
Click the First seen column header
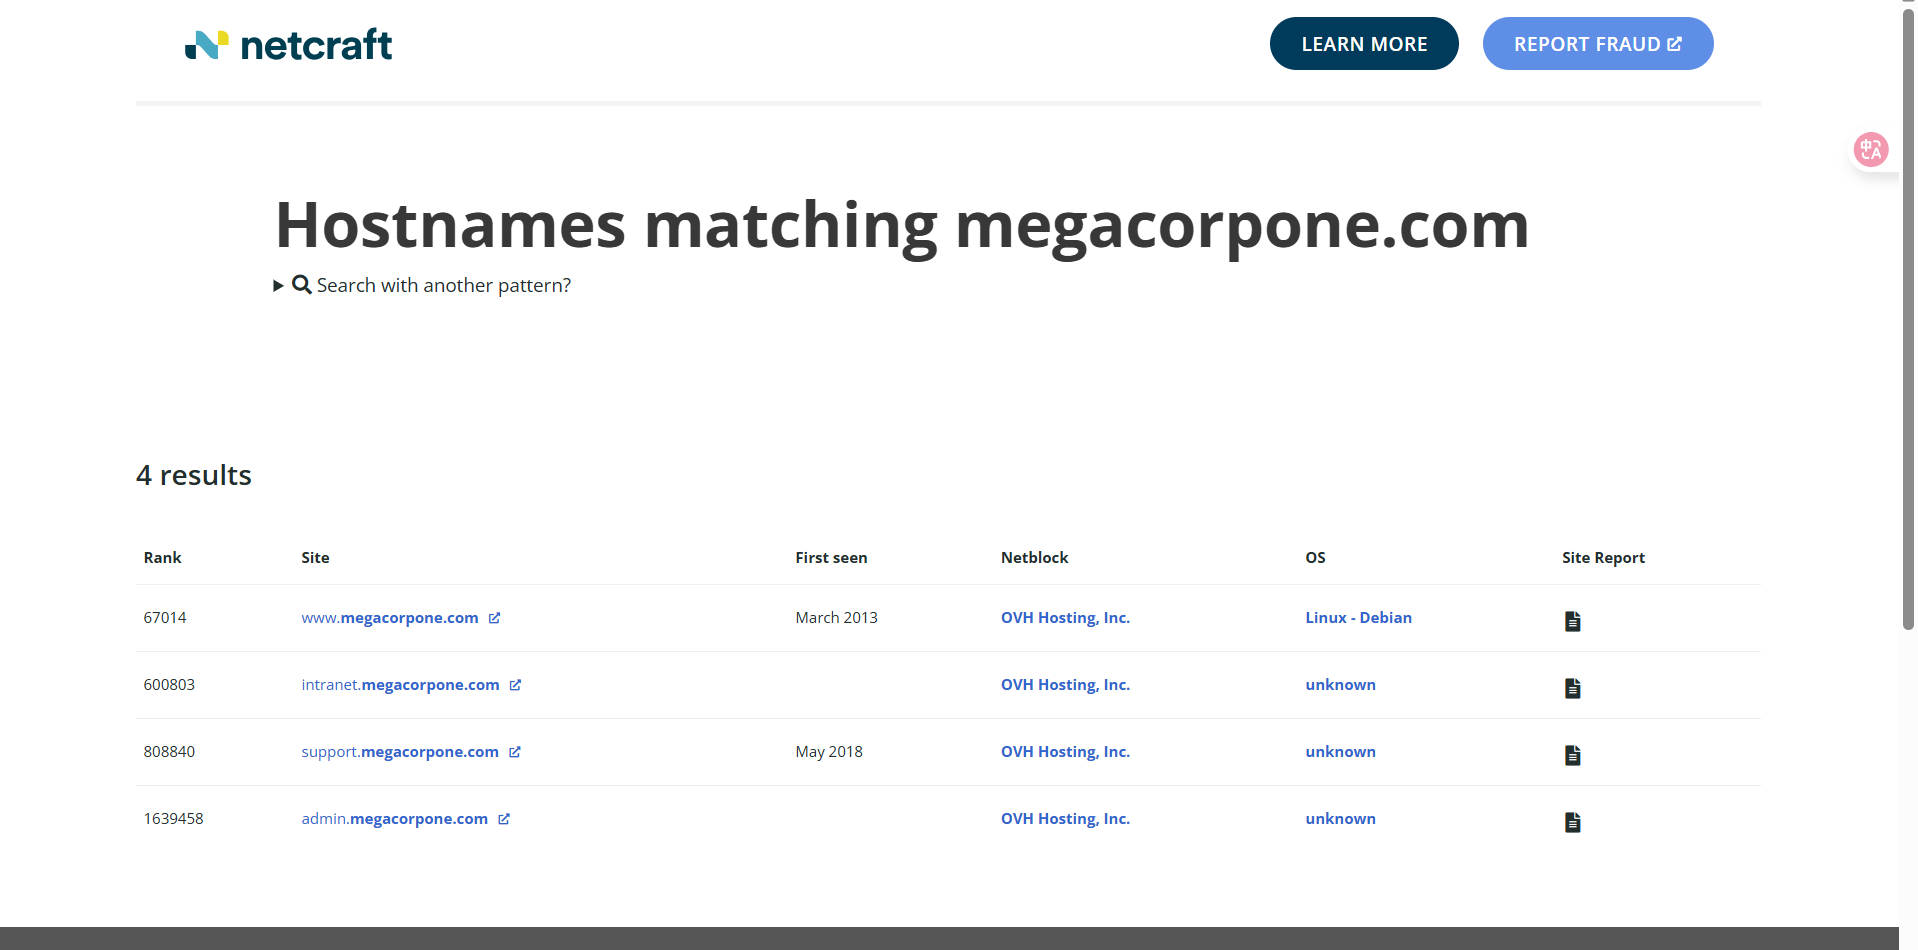tap(831, 558)
